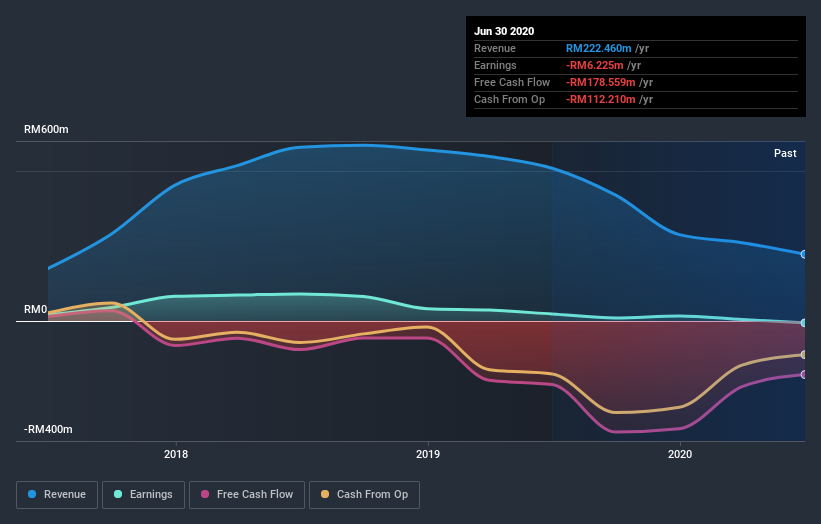
Task: Click the 2019 x-axis label
Action: click(x=428, y=454)
